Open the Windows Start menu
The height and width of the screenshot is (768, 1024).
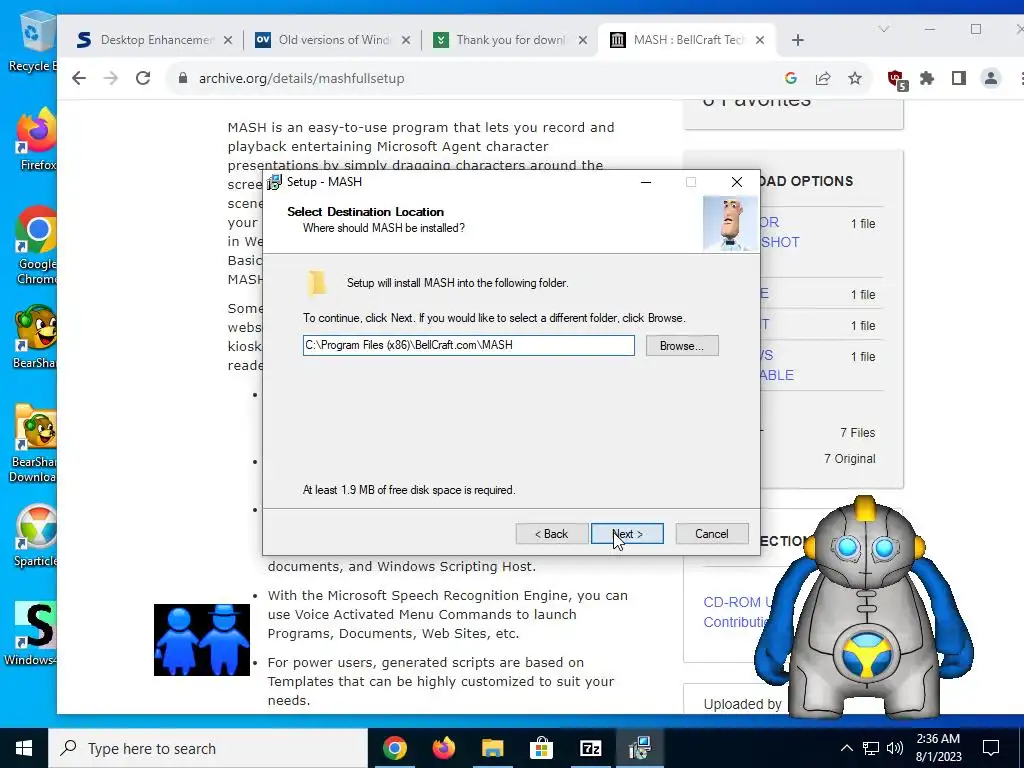click(x=24, y=748)
